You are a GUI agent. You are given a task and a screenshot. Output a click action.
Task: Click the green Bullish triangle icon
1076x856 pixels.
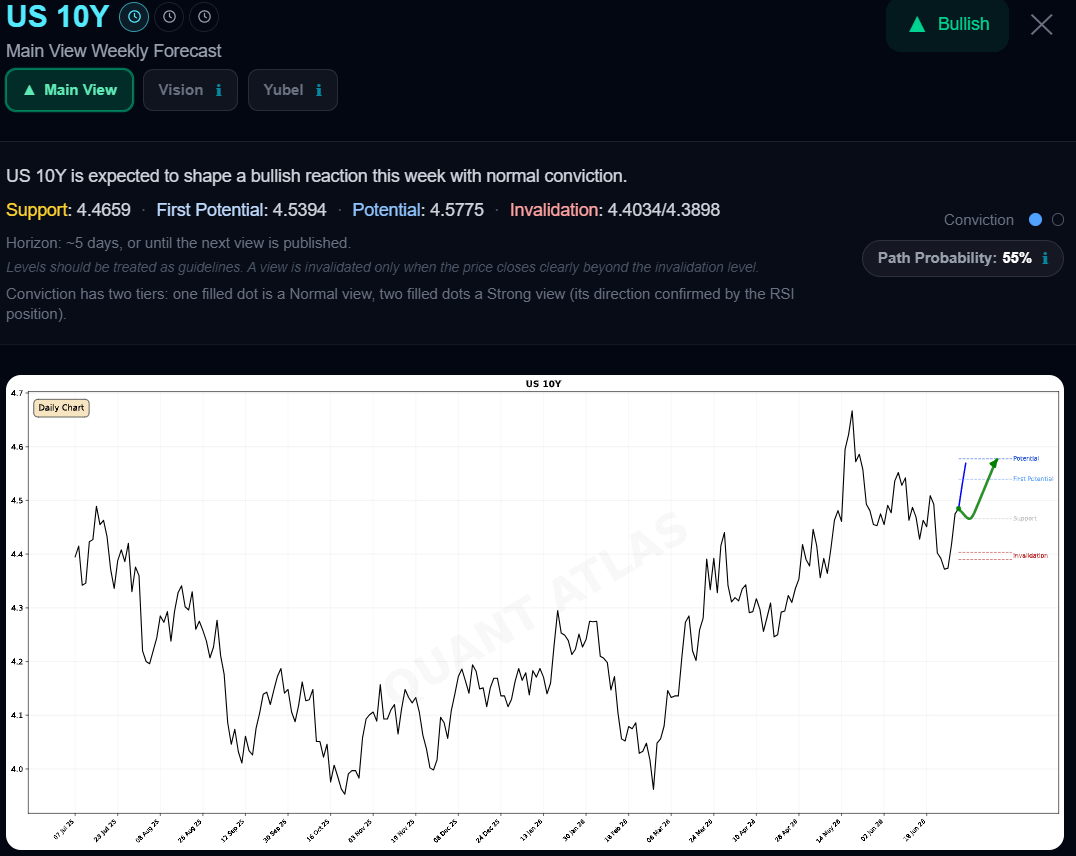point(917,25)
